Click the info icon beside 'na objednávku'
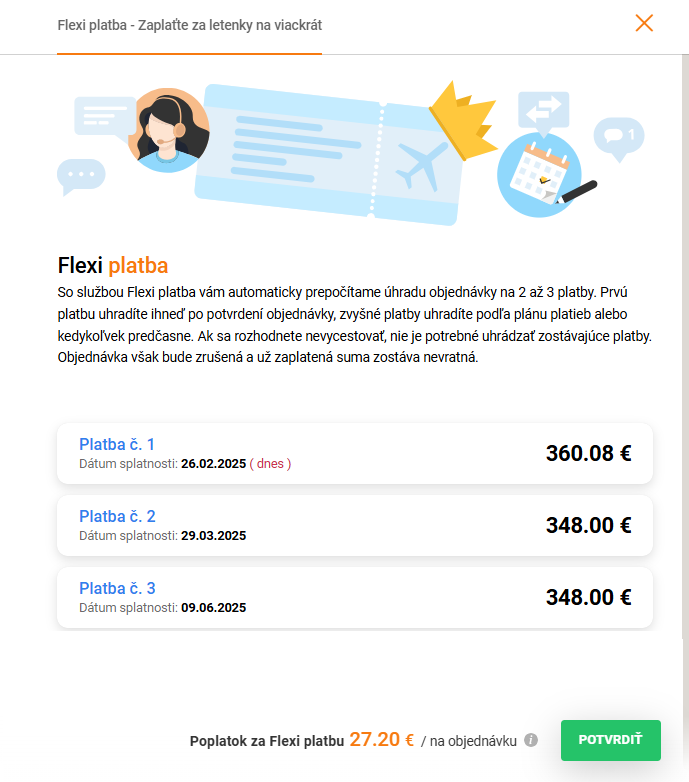 [531, 741]
